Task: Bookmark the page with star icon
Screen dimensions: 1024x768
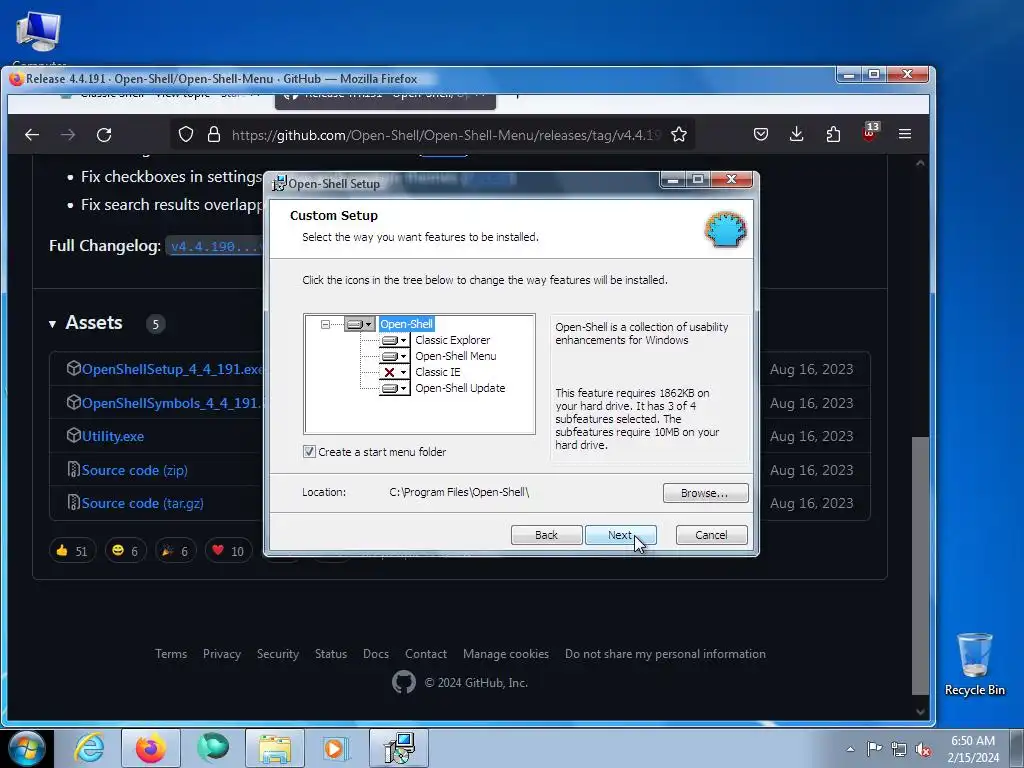Action: 679,135
